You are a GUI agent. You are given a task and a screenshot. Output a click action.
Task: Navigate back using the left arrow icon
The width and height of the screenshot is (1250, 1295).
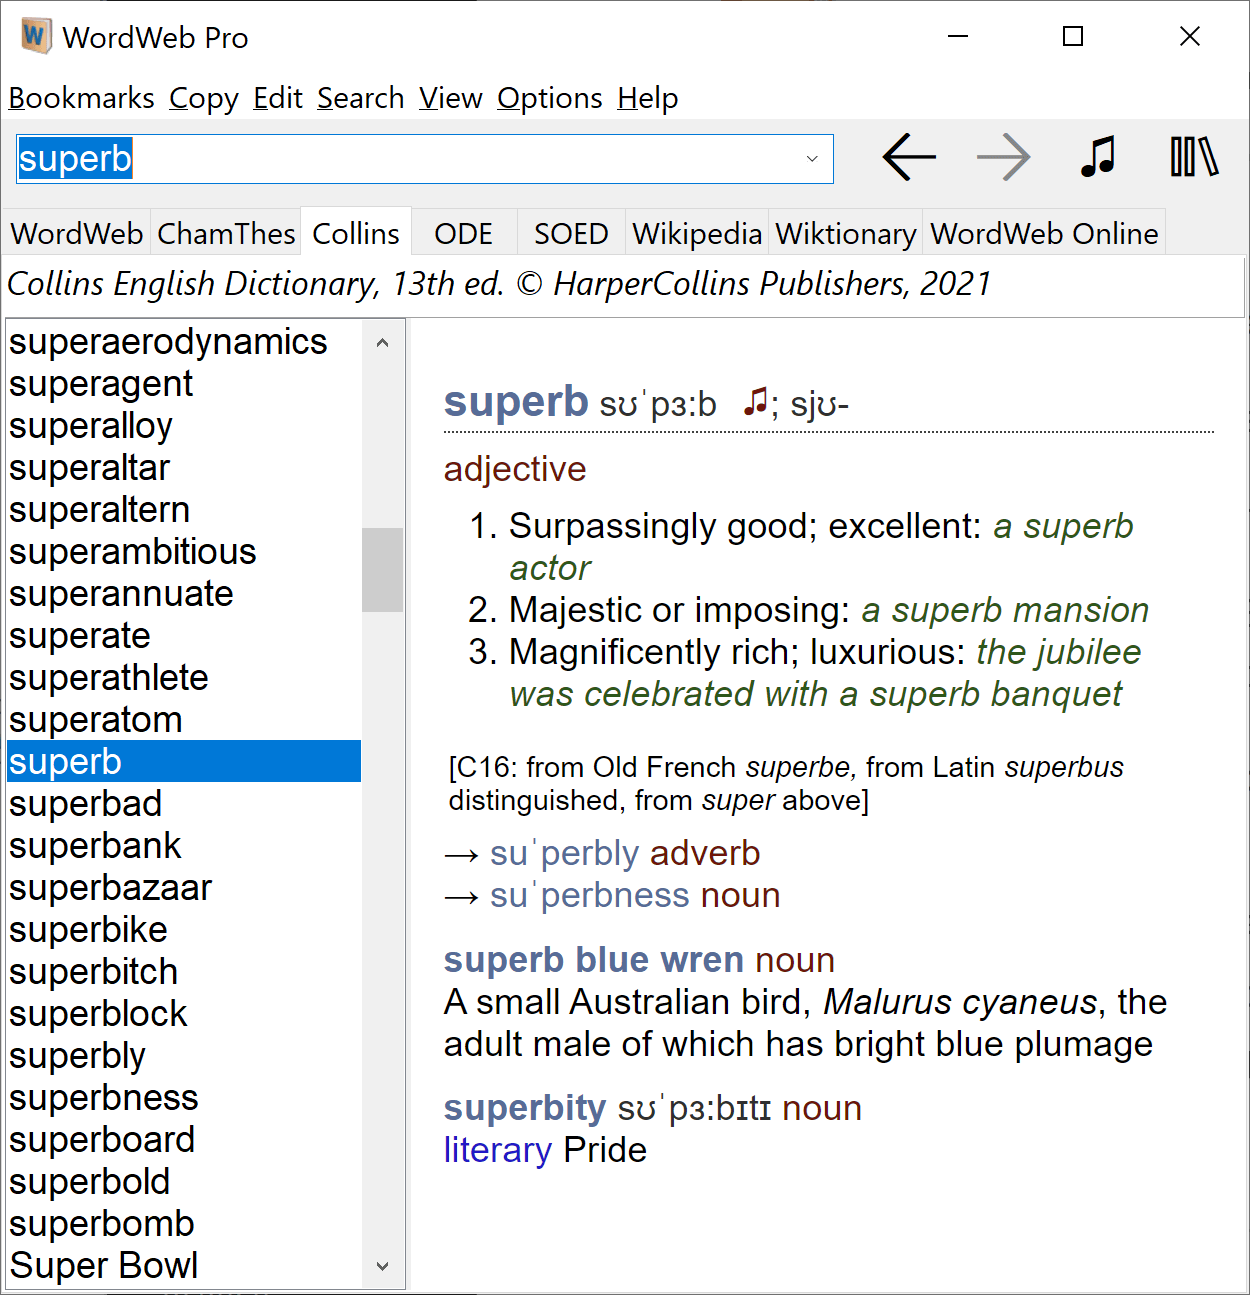pos(908,157)
